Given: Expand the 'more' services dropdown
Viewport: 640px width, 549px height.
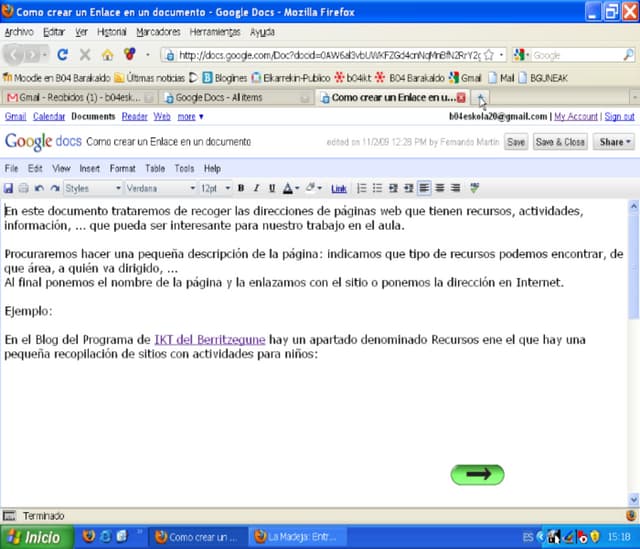Looking at the screenshot, I should 190,117.
